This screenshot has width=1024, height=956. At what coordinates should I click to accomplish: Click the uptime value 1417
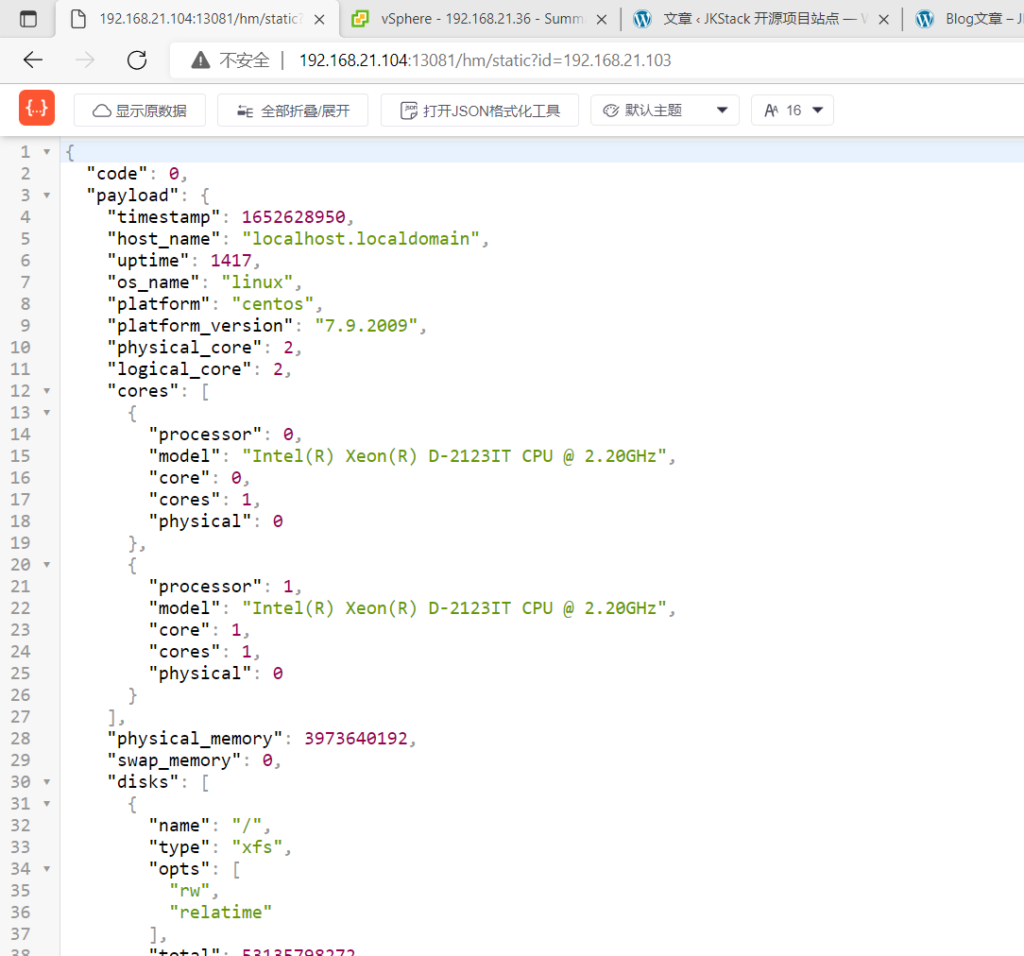[x=231, y=261]
